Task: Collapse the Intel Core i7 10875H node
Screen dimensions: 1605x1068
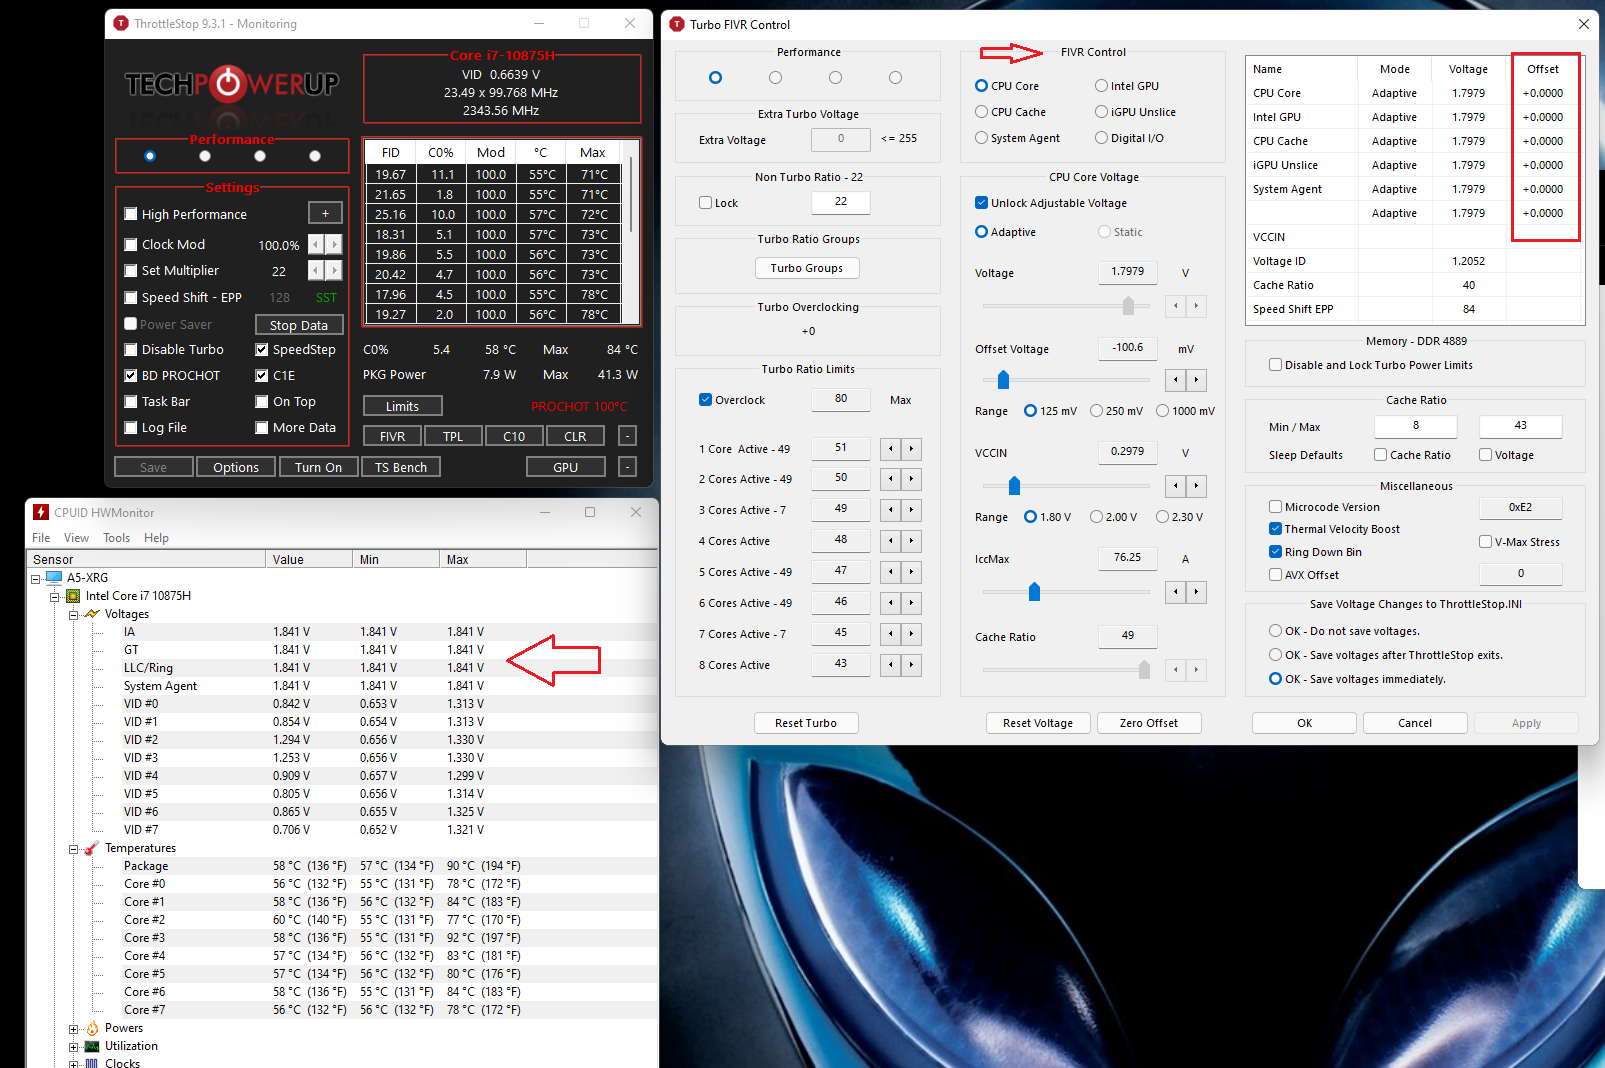Action: coord(55,596)
